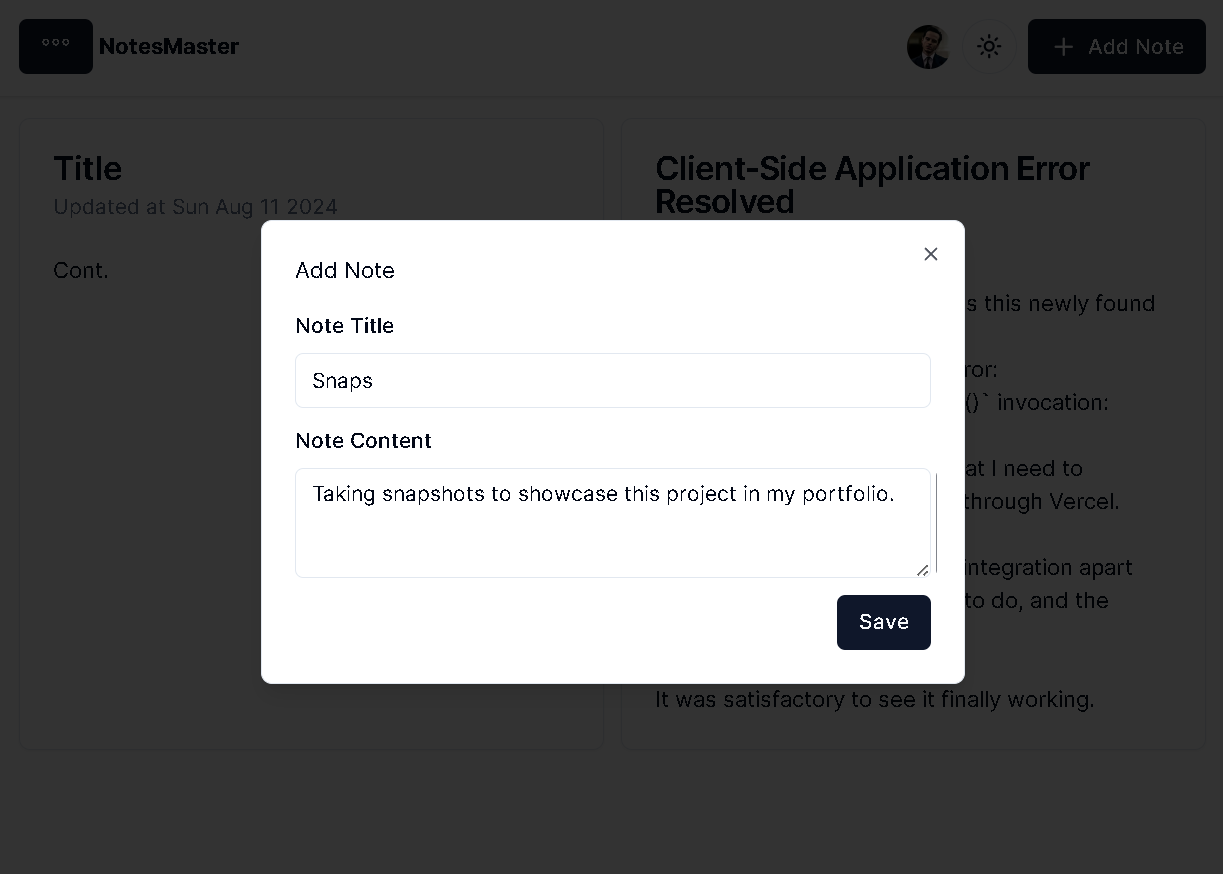Click the Add Note dialog heading

pos(345,271)
